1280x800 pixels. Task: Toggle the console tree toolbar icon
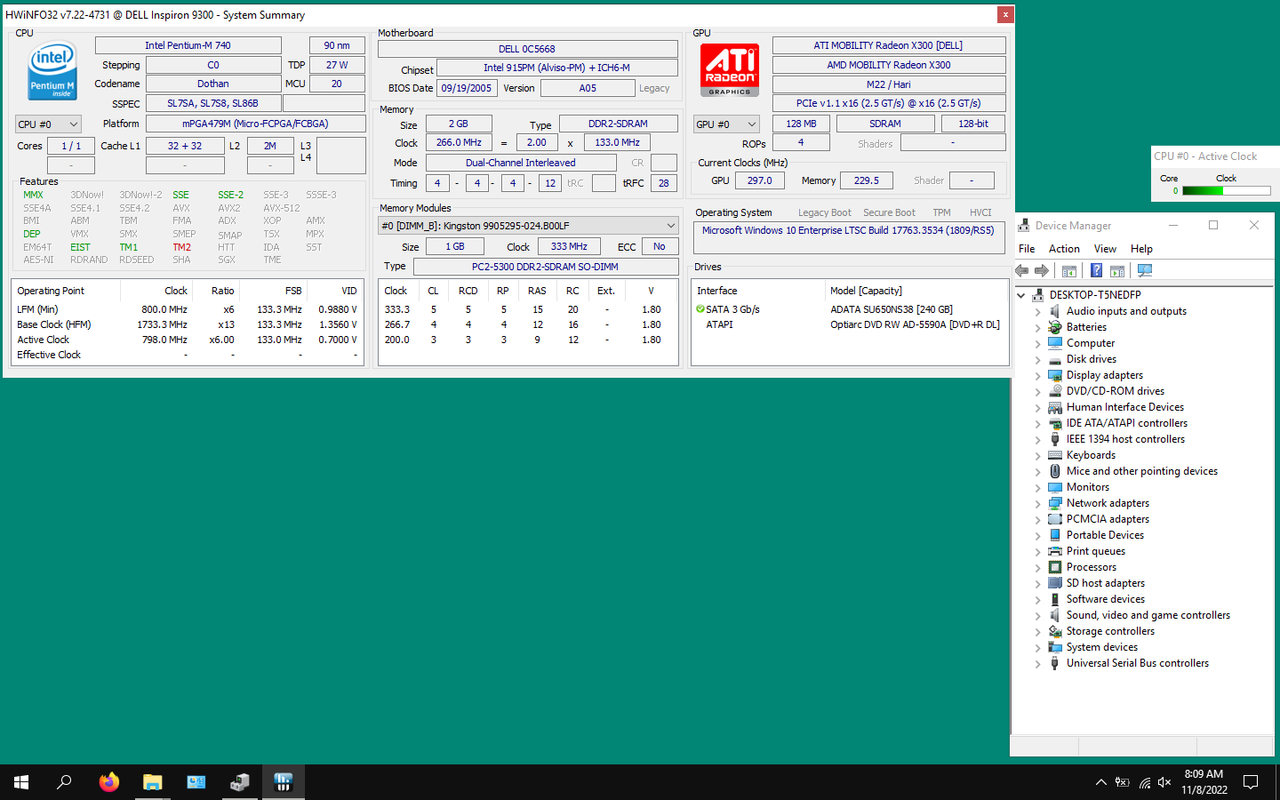point(1069,271)
